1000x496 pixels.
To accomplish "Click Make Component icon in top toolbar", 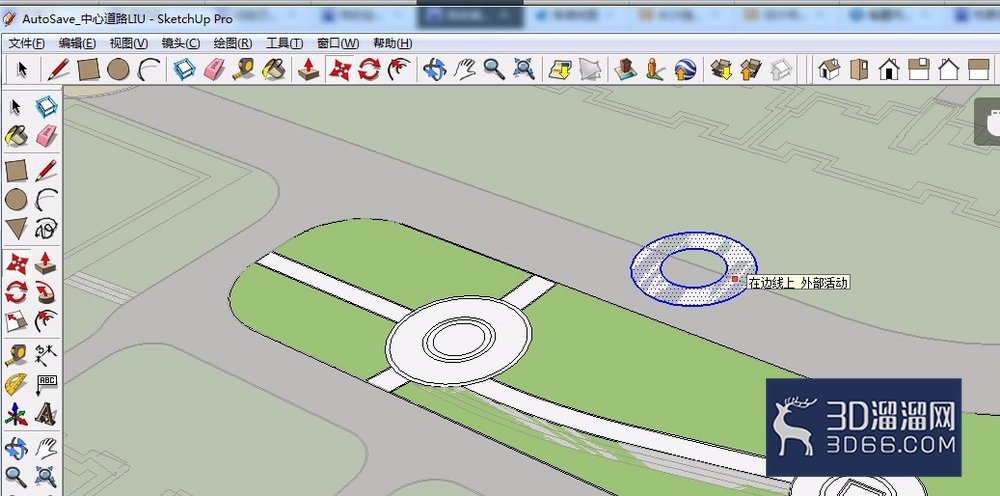I will (x=184, y=69).
